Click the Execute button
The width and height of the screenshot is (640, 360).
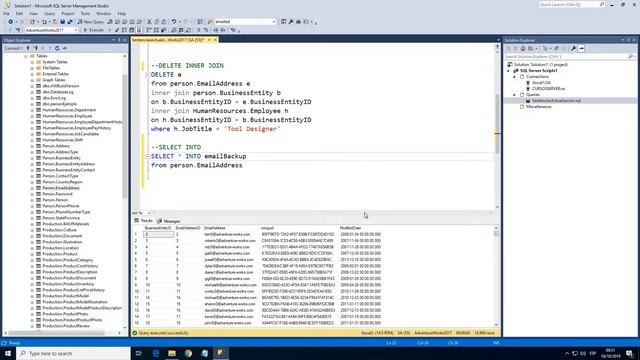tap(93, 30)
